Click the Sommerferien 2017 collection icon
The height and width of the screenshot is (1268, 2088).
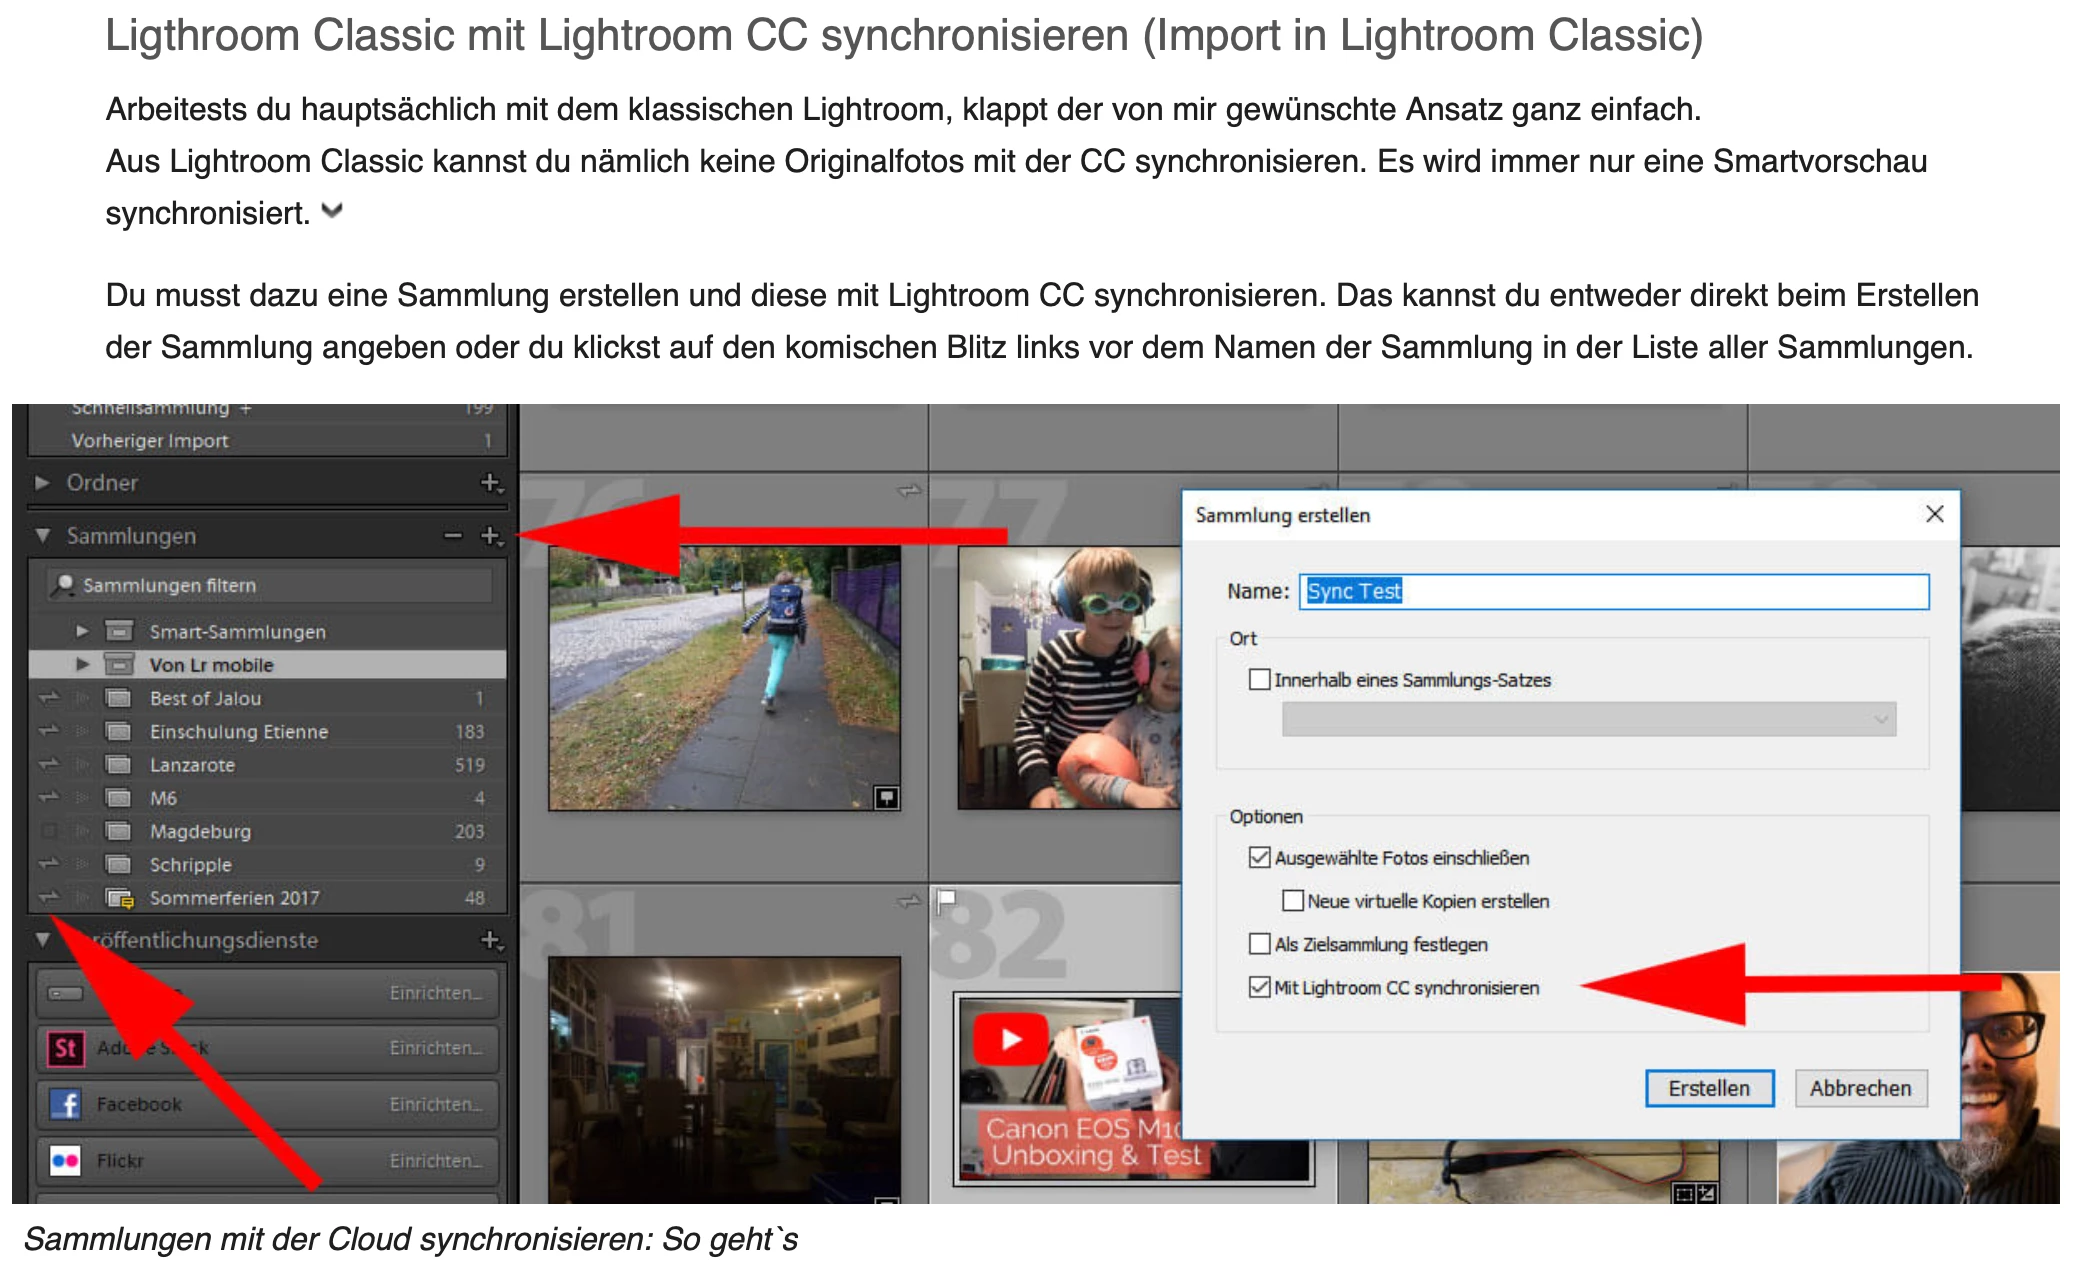click(x=120, y=898)
